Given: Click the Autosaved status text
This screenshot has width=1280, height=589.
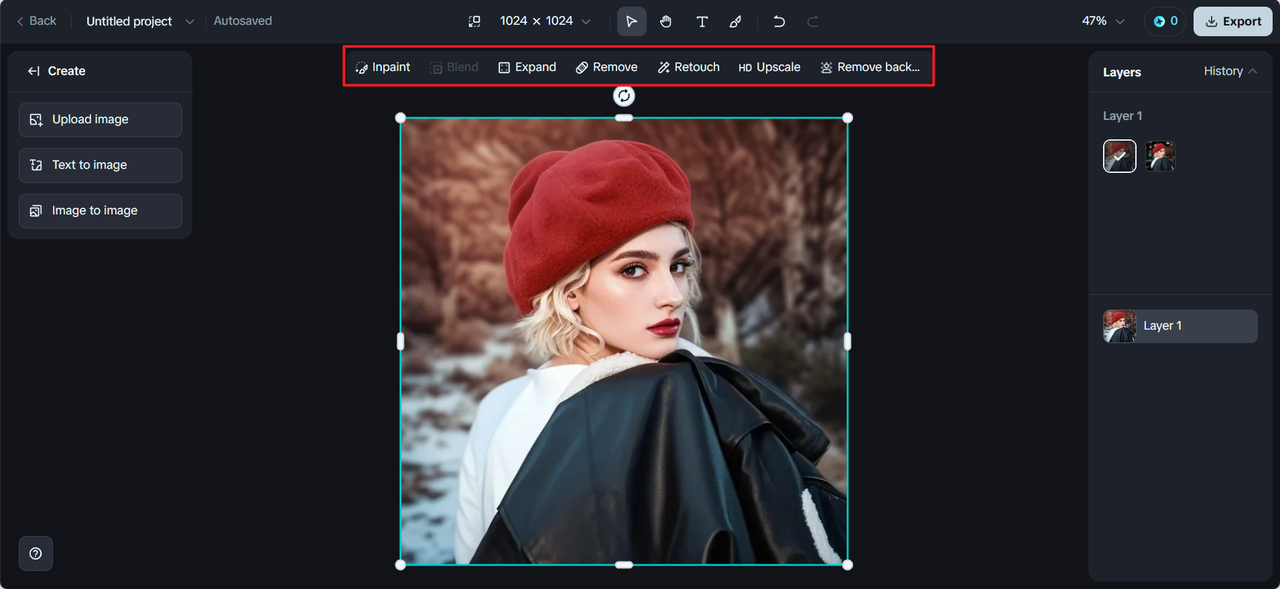Looking at the screenshot, I should point(243,21).
